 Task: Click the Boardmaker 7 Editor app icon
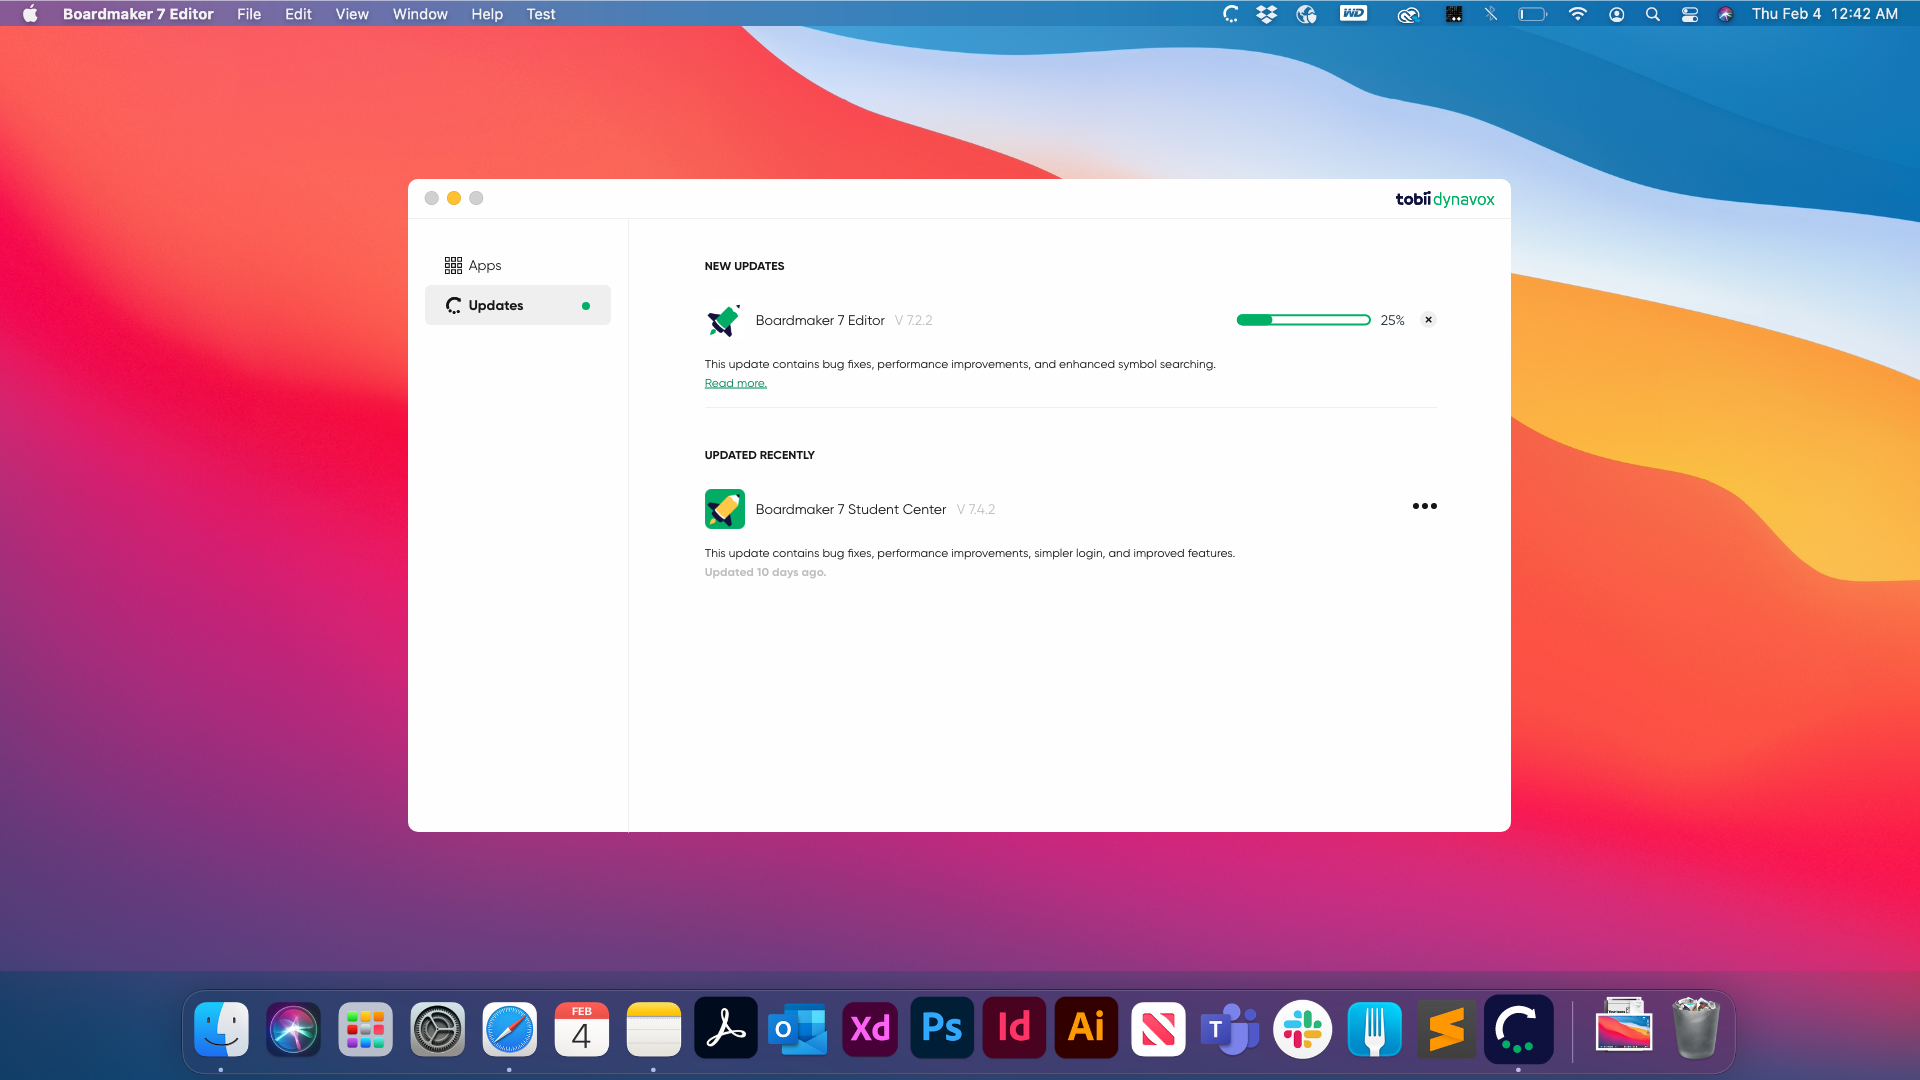pyautogui.click(x=724, y=320)
